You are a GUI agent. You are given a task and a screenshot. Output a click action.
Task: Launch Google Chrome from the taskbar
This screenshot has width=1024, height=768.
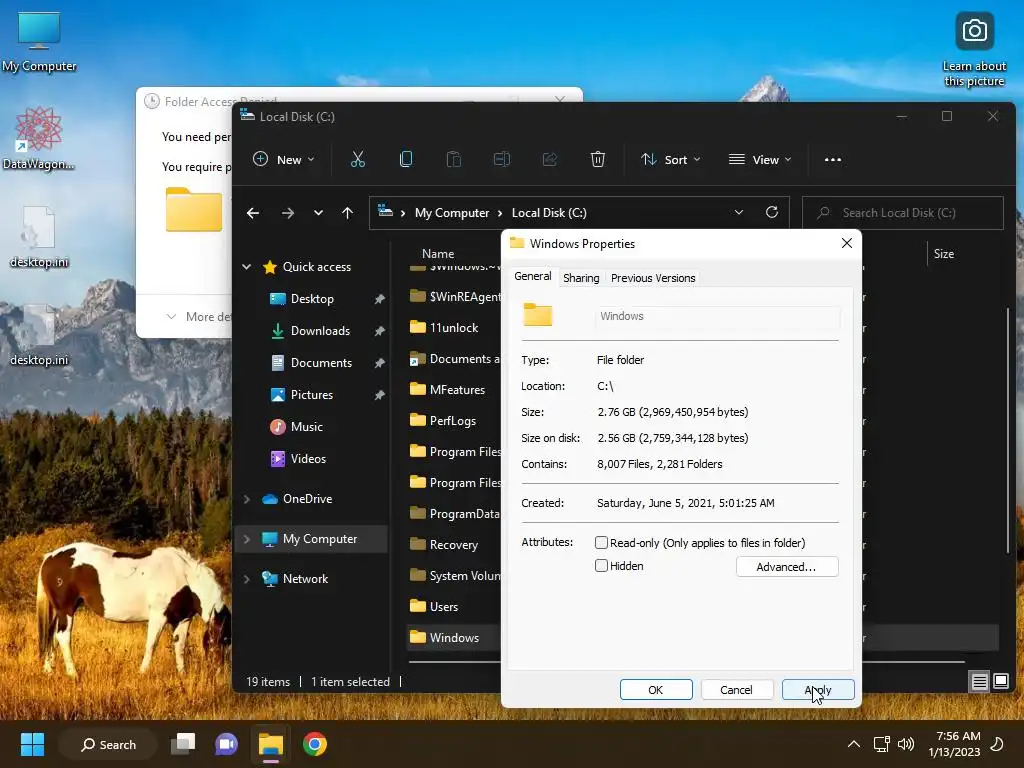tap(314, 744)
